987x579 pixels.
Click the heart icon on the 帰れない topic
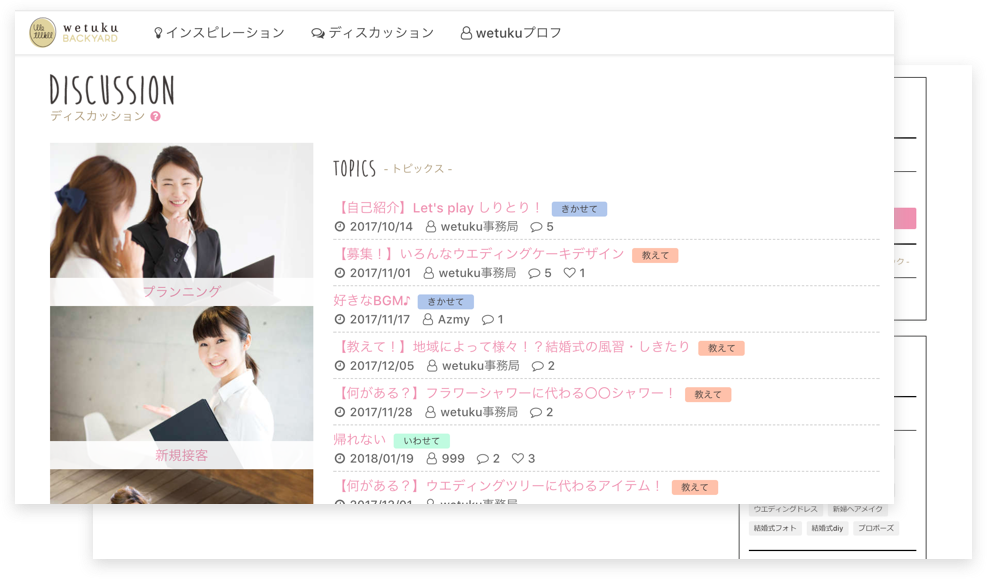(x=517, y=458)
